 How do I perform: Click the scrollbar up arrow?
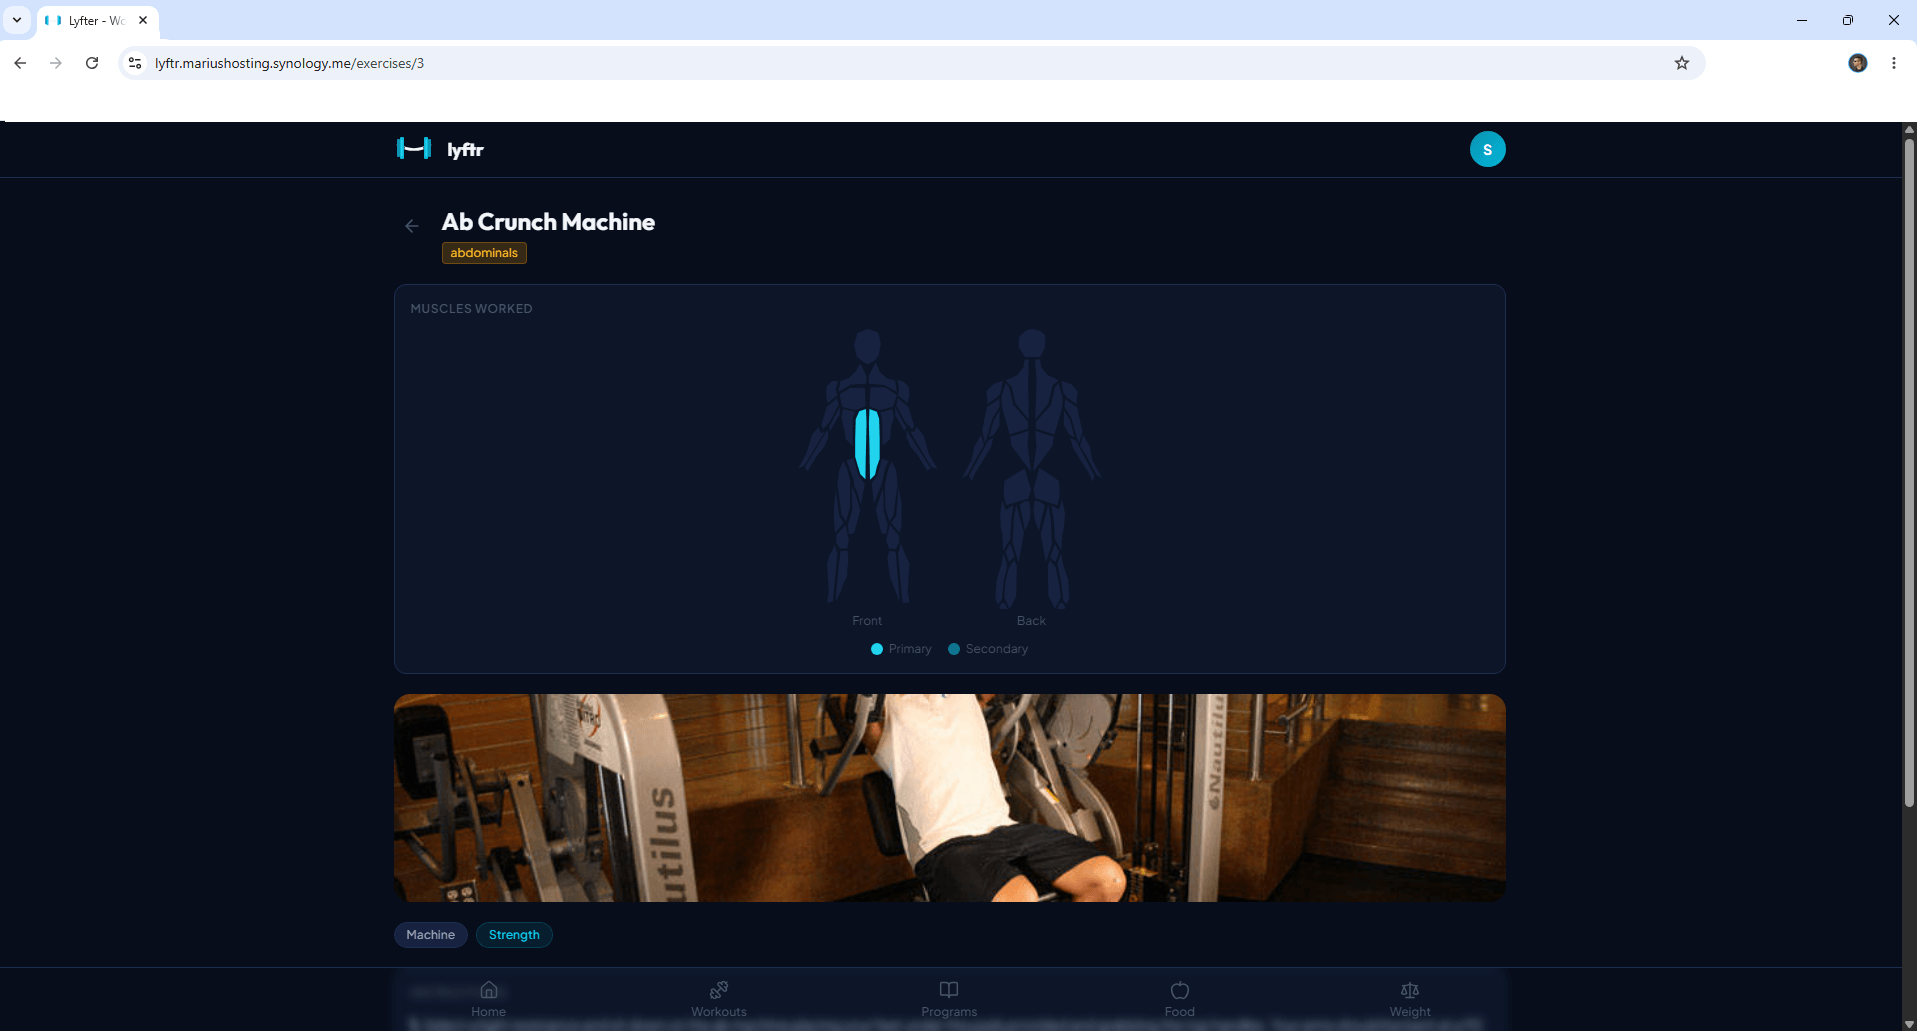click(x=1909, y=129)
